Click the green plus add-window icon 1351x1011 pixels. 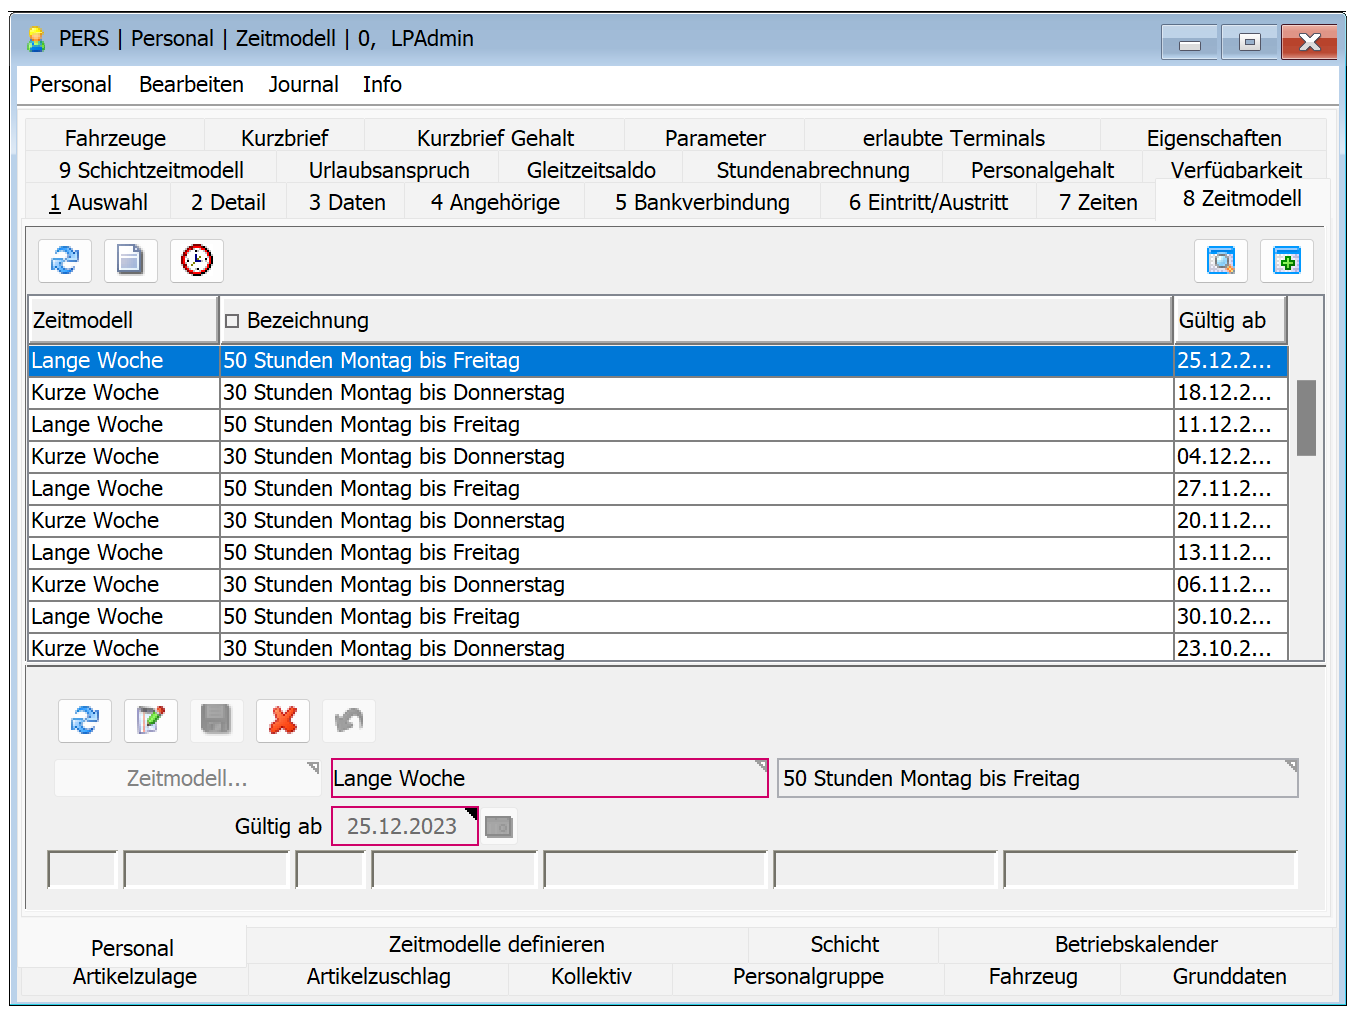[x=1287, y=262]
